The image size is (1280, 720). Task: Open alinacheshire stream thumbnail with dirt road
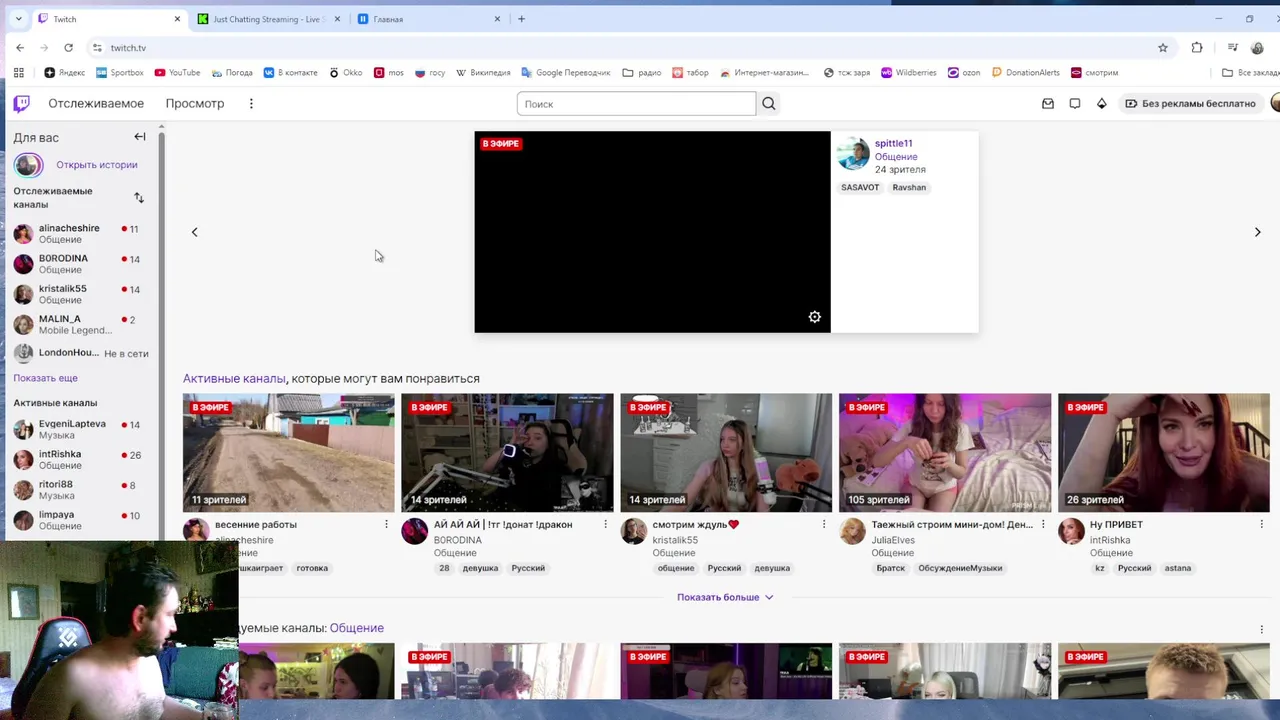pyautogui.click(x=288, y=452)
